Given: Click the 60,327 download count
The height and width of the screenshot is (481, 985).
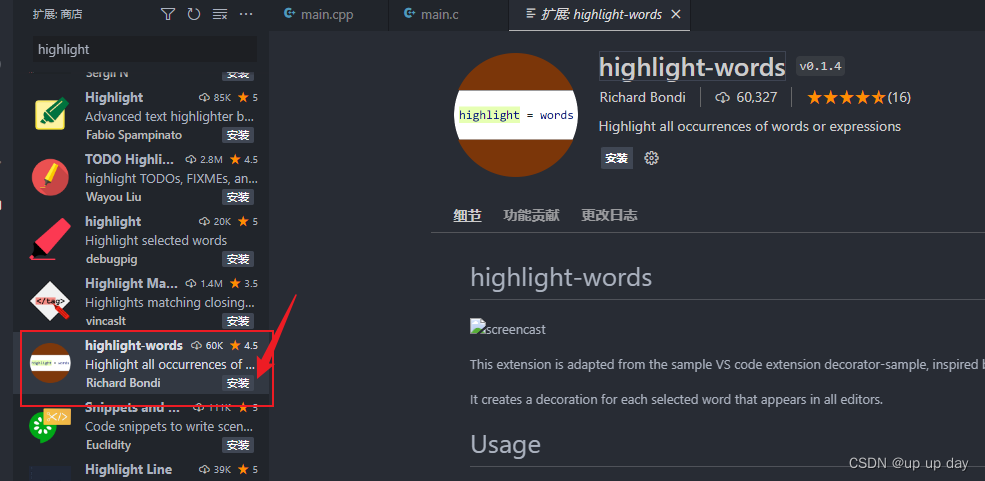Looking at the screenshot, I should [747, 97].
